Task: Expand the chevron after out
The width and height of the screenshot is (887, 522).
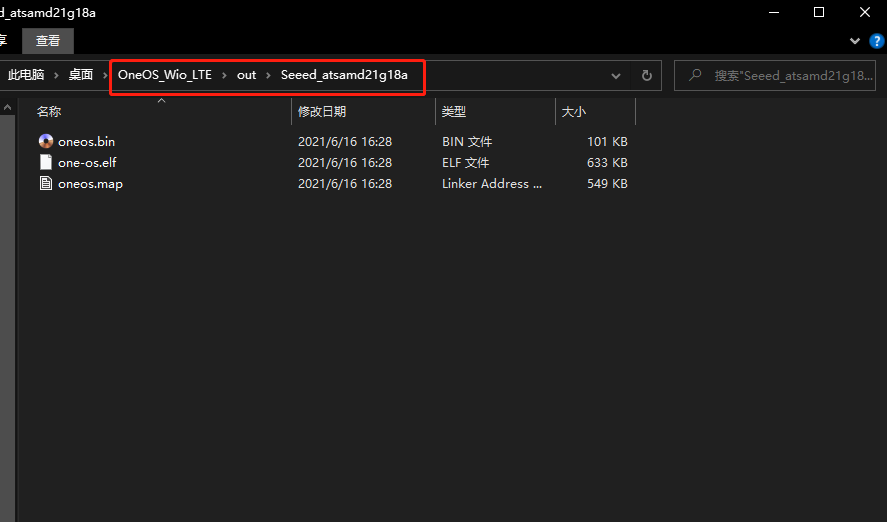Action: pos(268,75)
